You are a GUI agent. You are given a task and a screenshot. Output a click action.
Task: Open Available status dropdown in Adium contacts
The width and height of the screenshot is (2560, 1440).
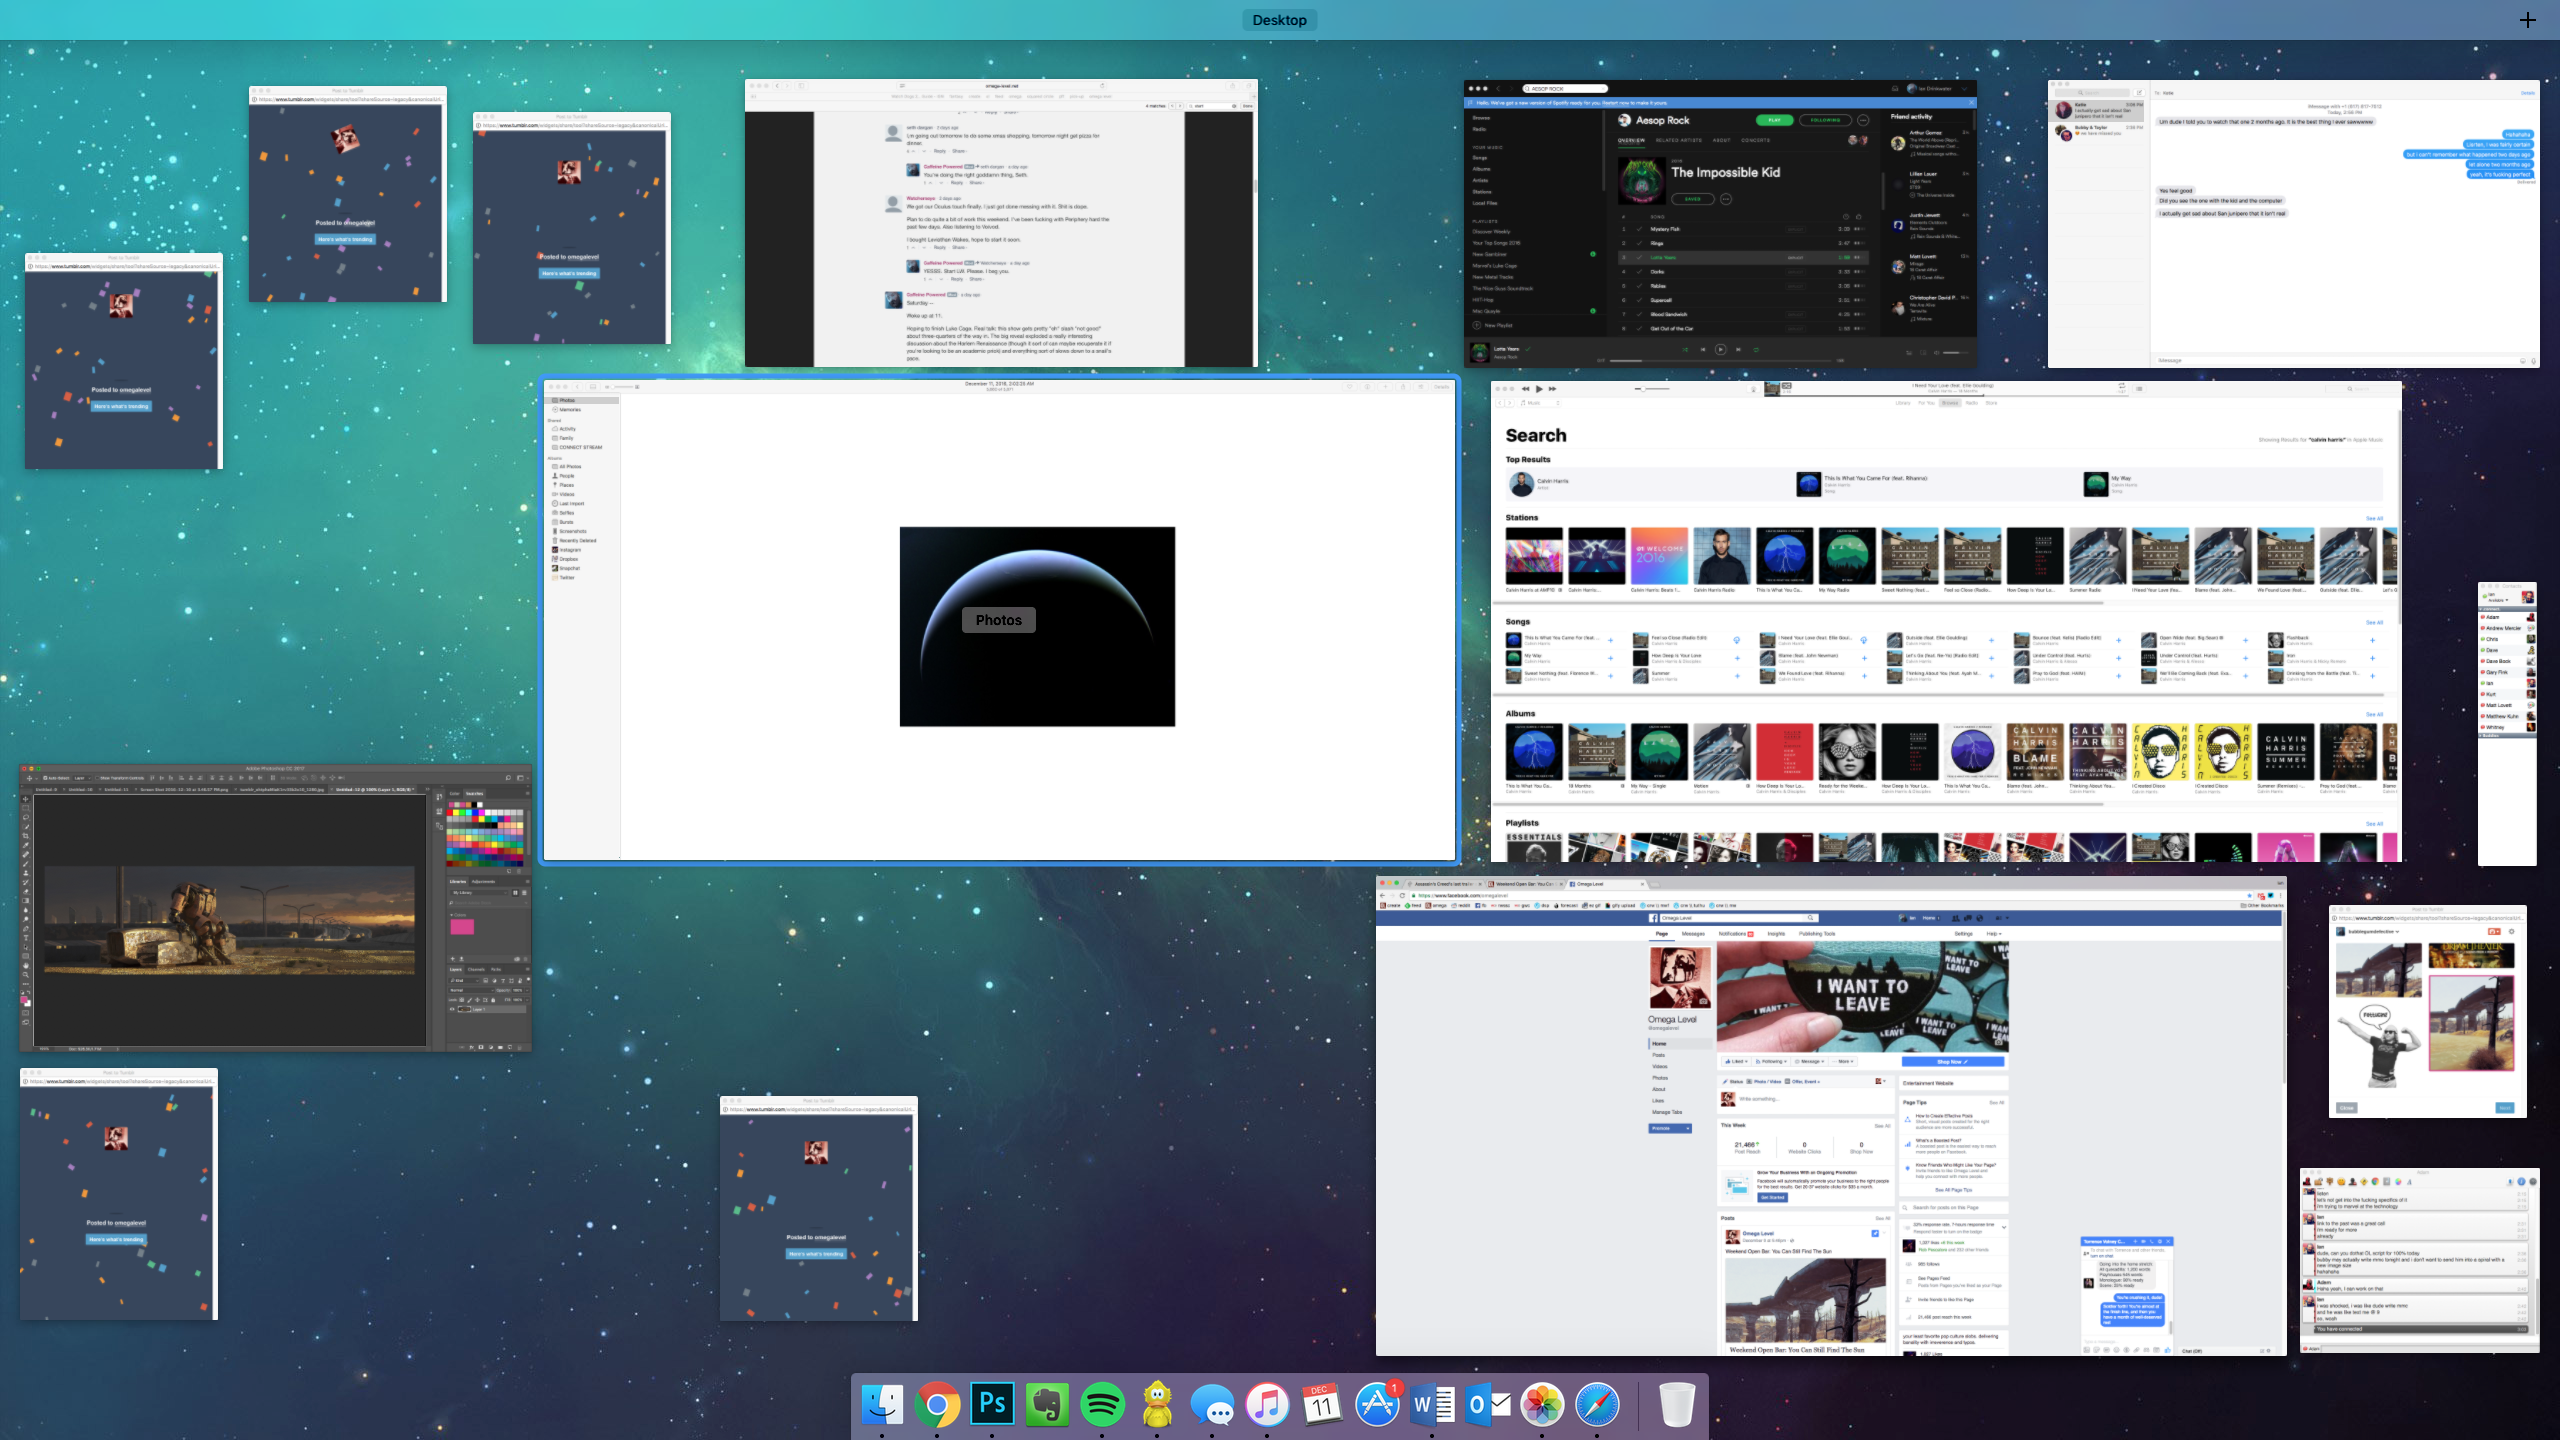point(2499,600)
